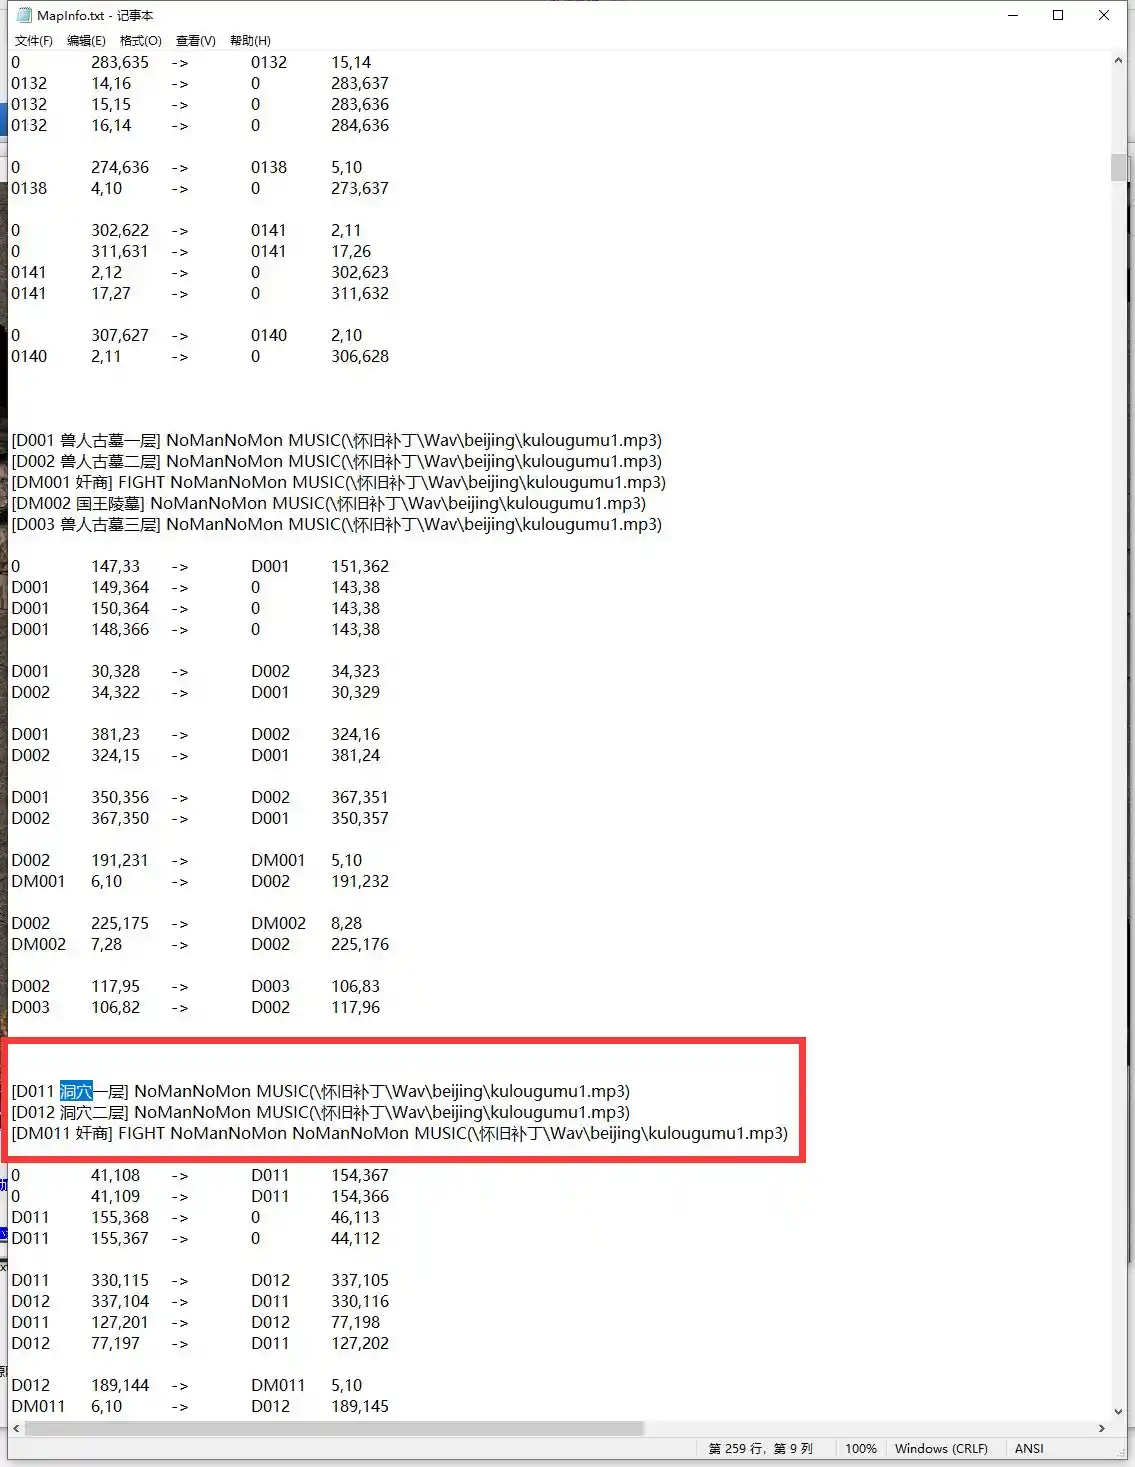Click D003 in the destination column
The width and height of the screenshot is (1135, 1467).
point(270,986)
